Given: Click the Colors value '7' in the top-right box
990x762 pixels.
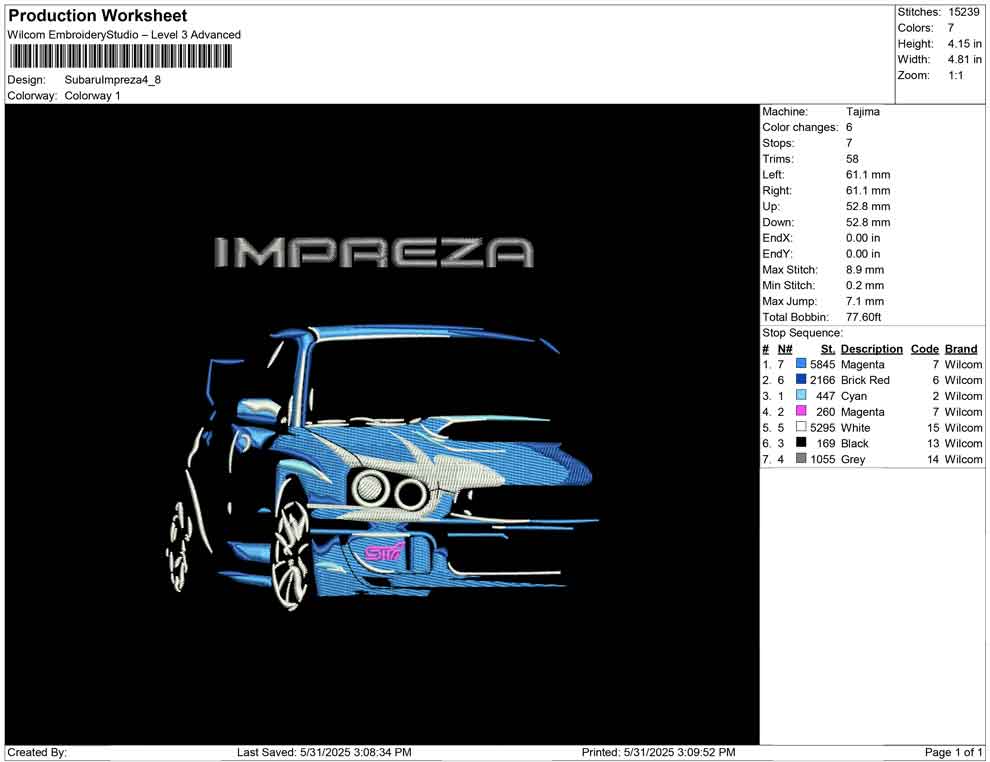Looking at the screenshot, I should [x=951, y=28].
